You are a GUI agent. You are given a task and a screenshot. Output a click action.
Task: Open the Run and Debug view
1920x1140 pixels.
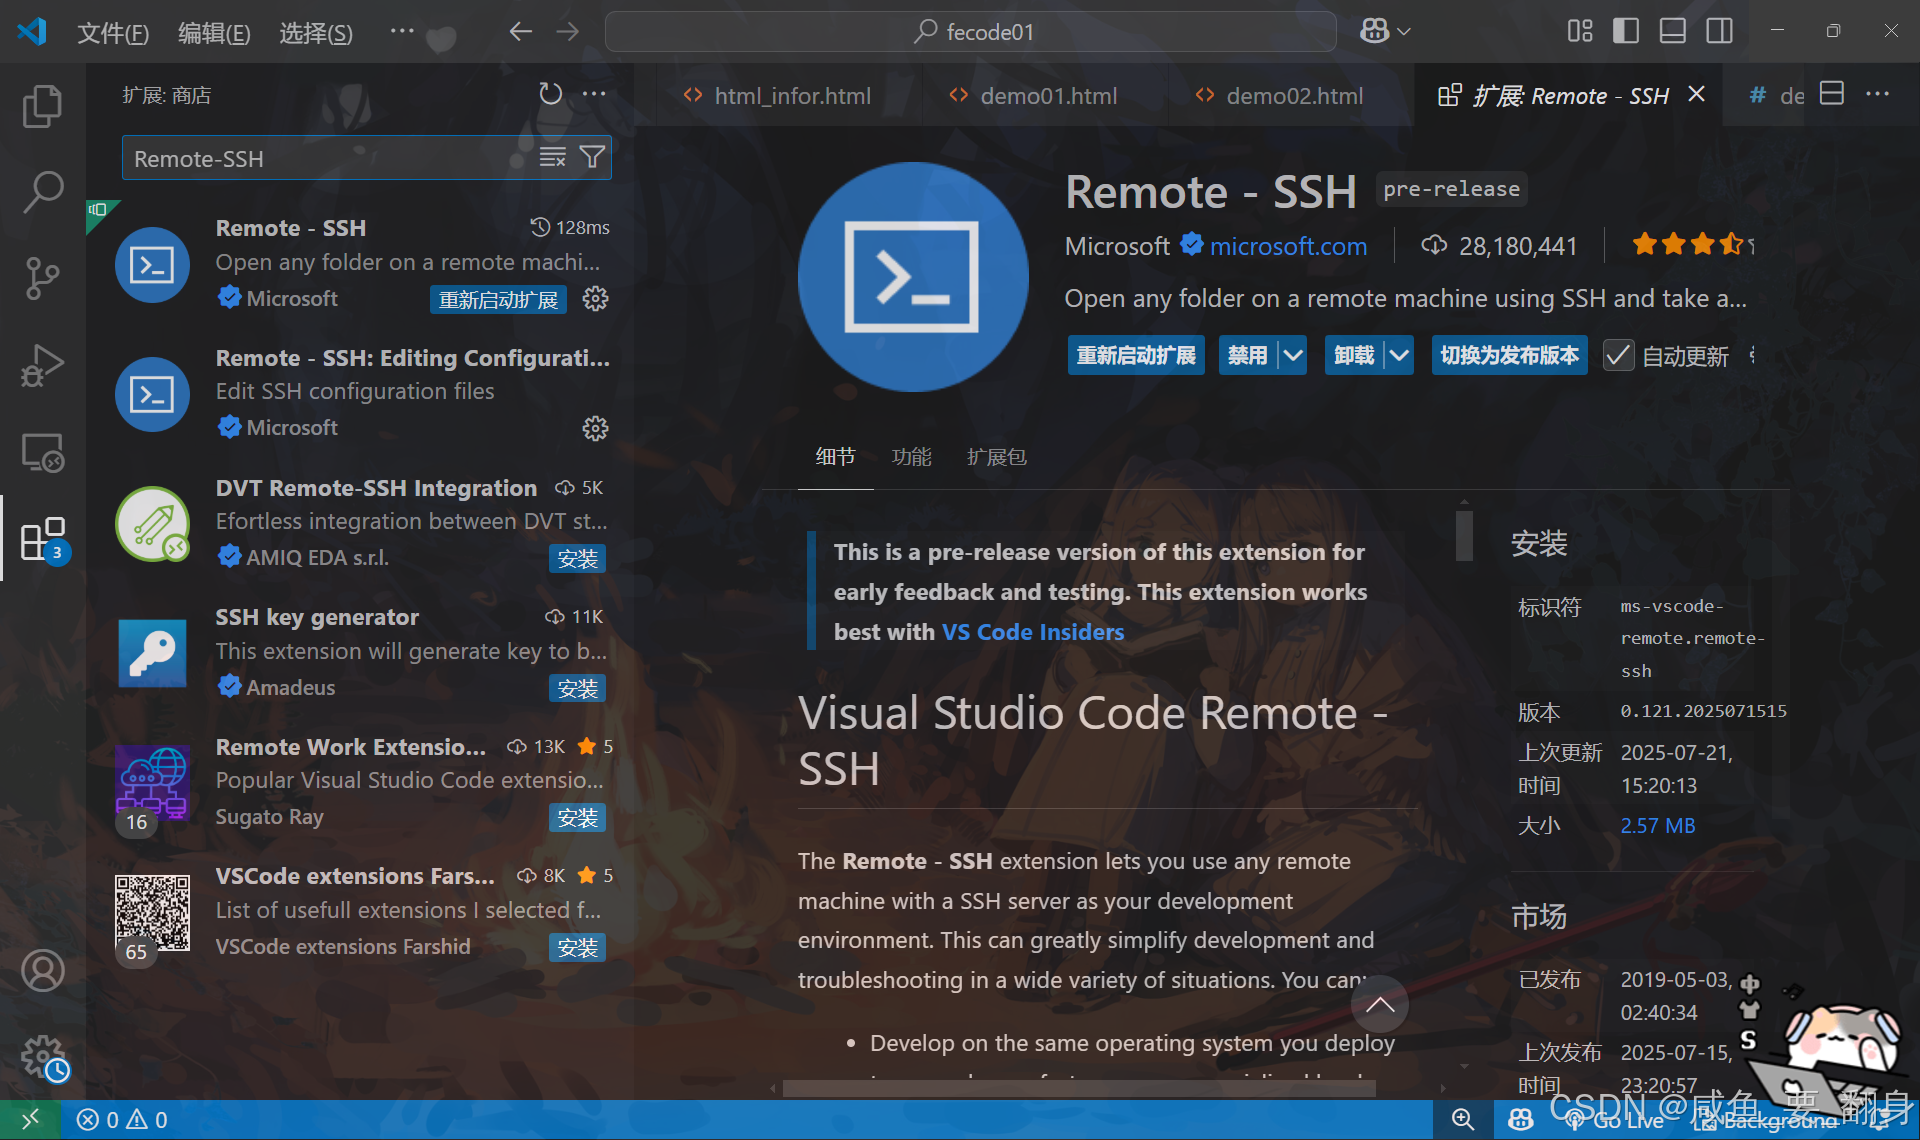[x=42, y=365]
